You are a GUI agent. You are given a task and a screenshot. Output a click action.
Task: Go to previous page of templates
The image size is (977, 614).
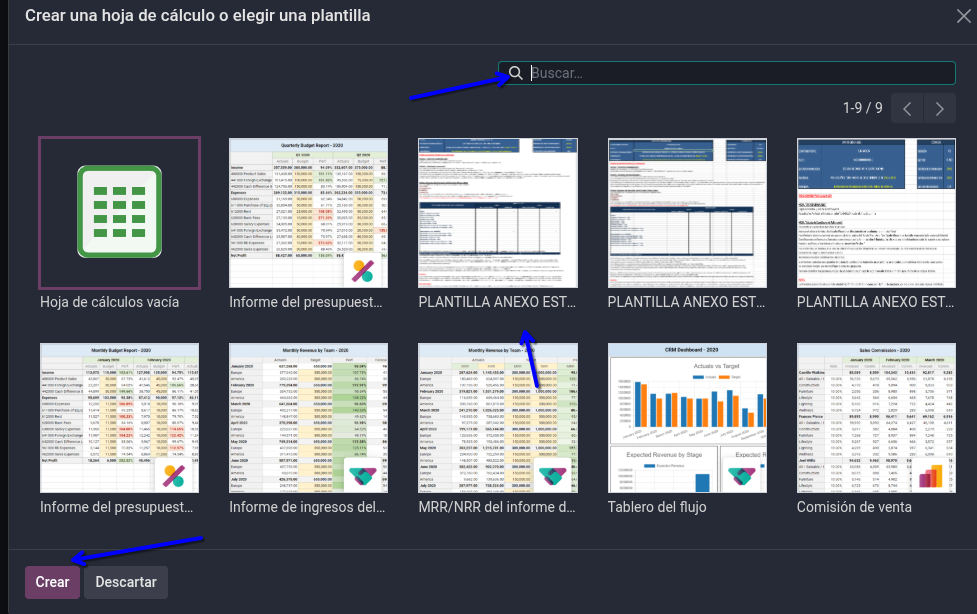click(906, 108)
